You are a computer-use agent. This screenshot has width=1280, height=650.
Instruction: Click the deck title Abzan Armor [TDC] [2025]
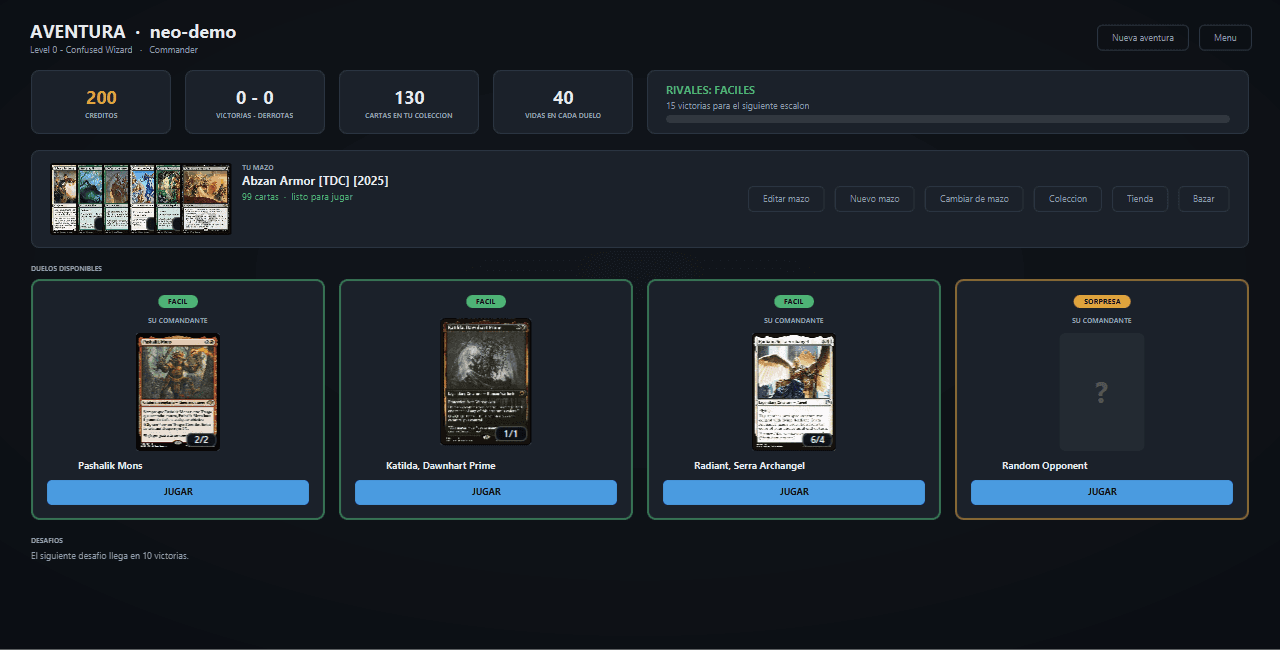click(x=315, y=181)
